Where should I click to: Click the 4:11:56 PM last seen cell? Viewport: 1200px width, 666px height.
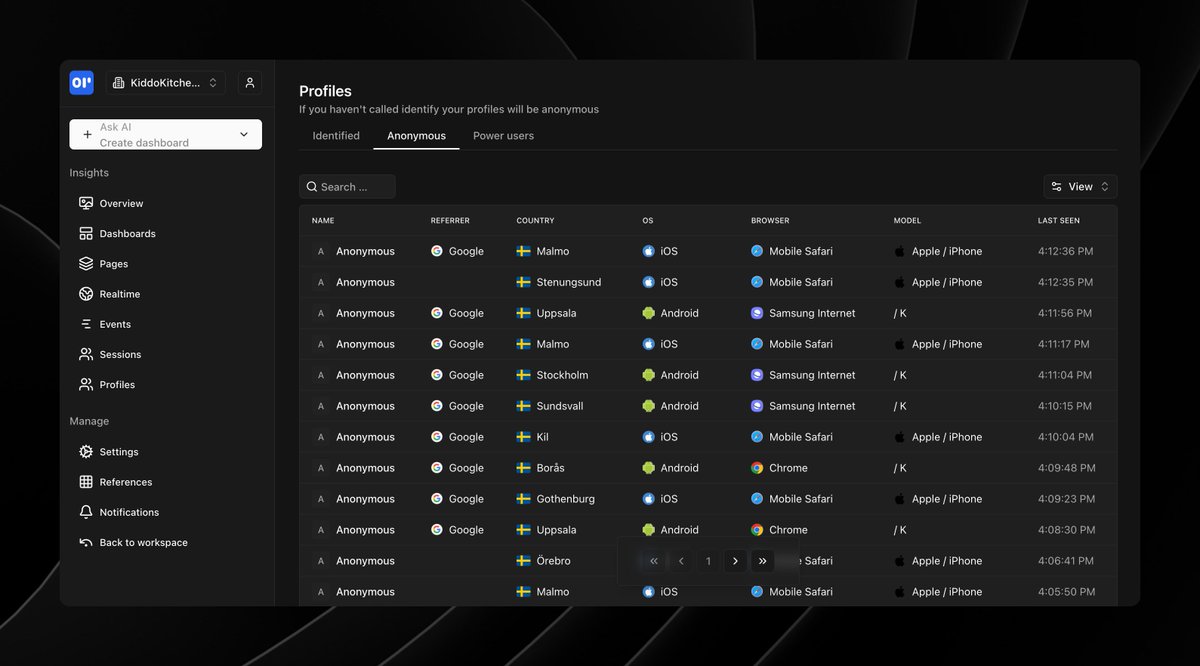1065,313
